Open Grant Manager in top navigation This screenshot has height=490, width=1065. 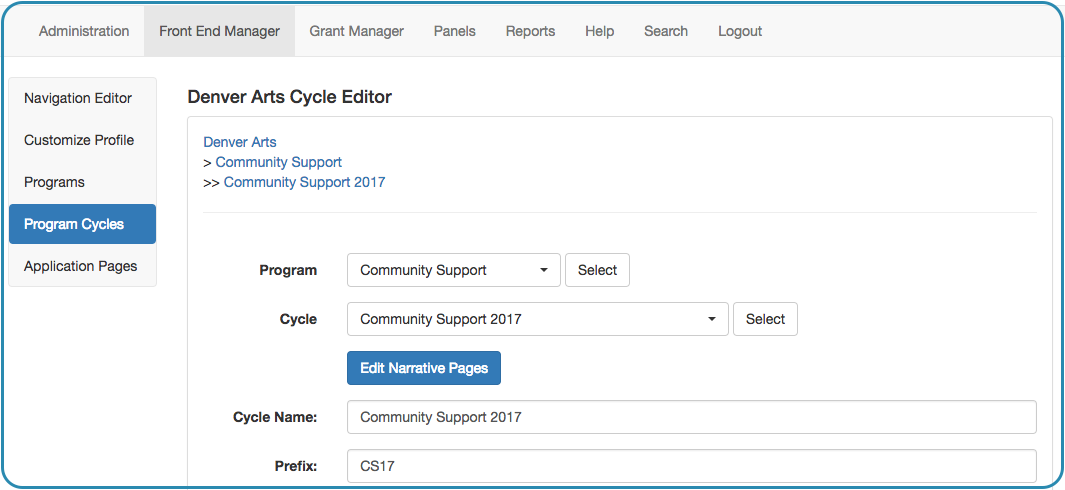point(357,31)
